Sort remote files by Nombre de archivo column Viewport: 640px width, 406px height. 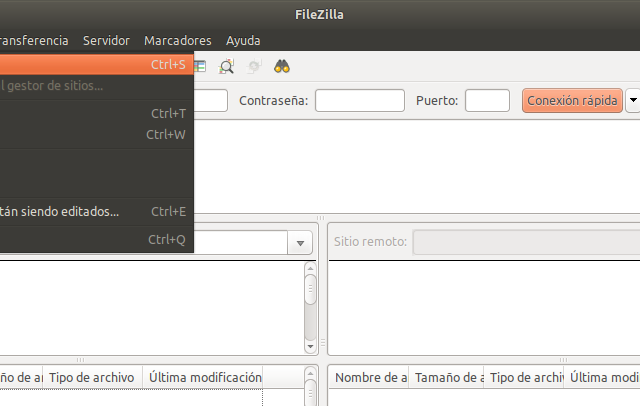pyautogui.click(x=369, y=377)
